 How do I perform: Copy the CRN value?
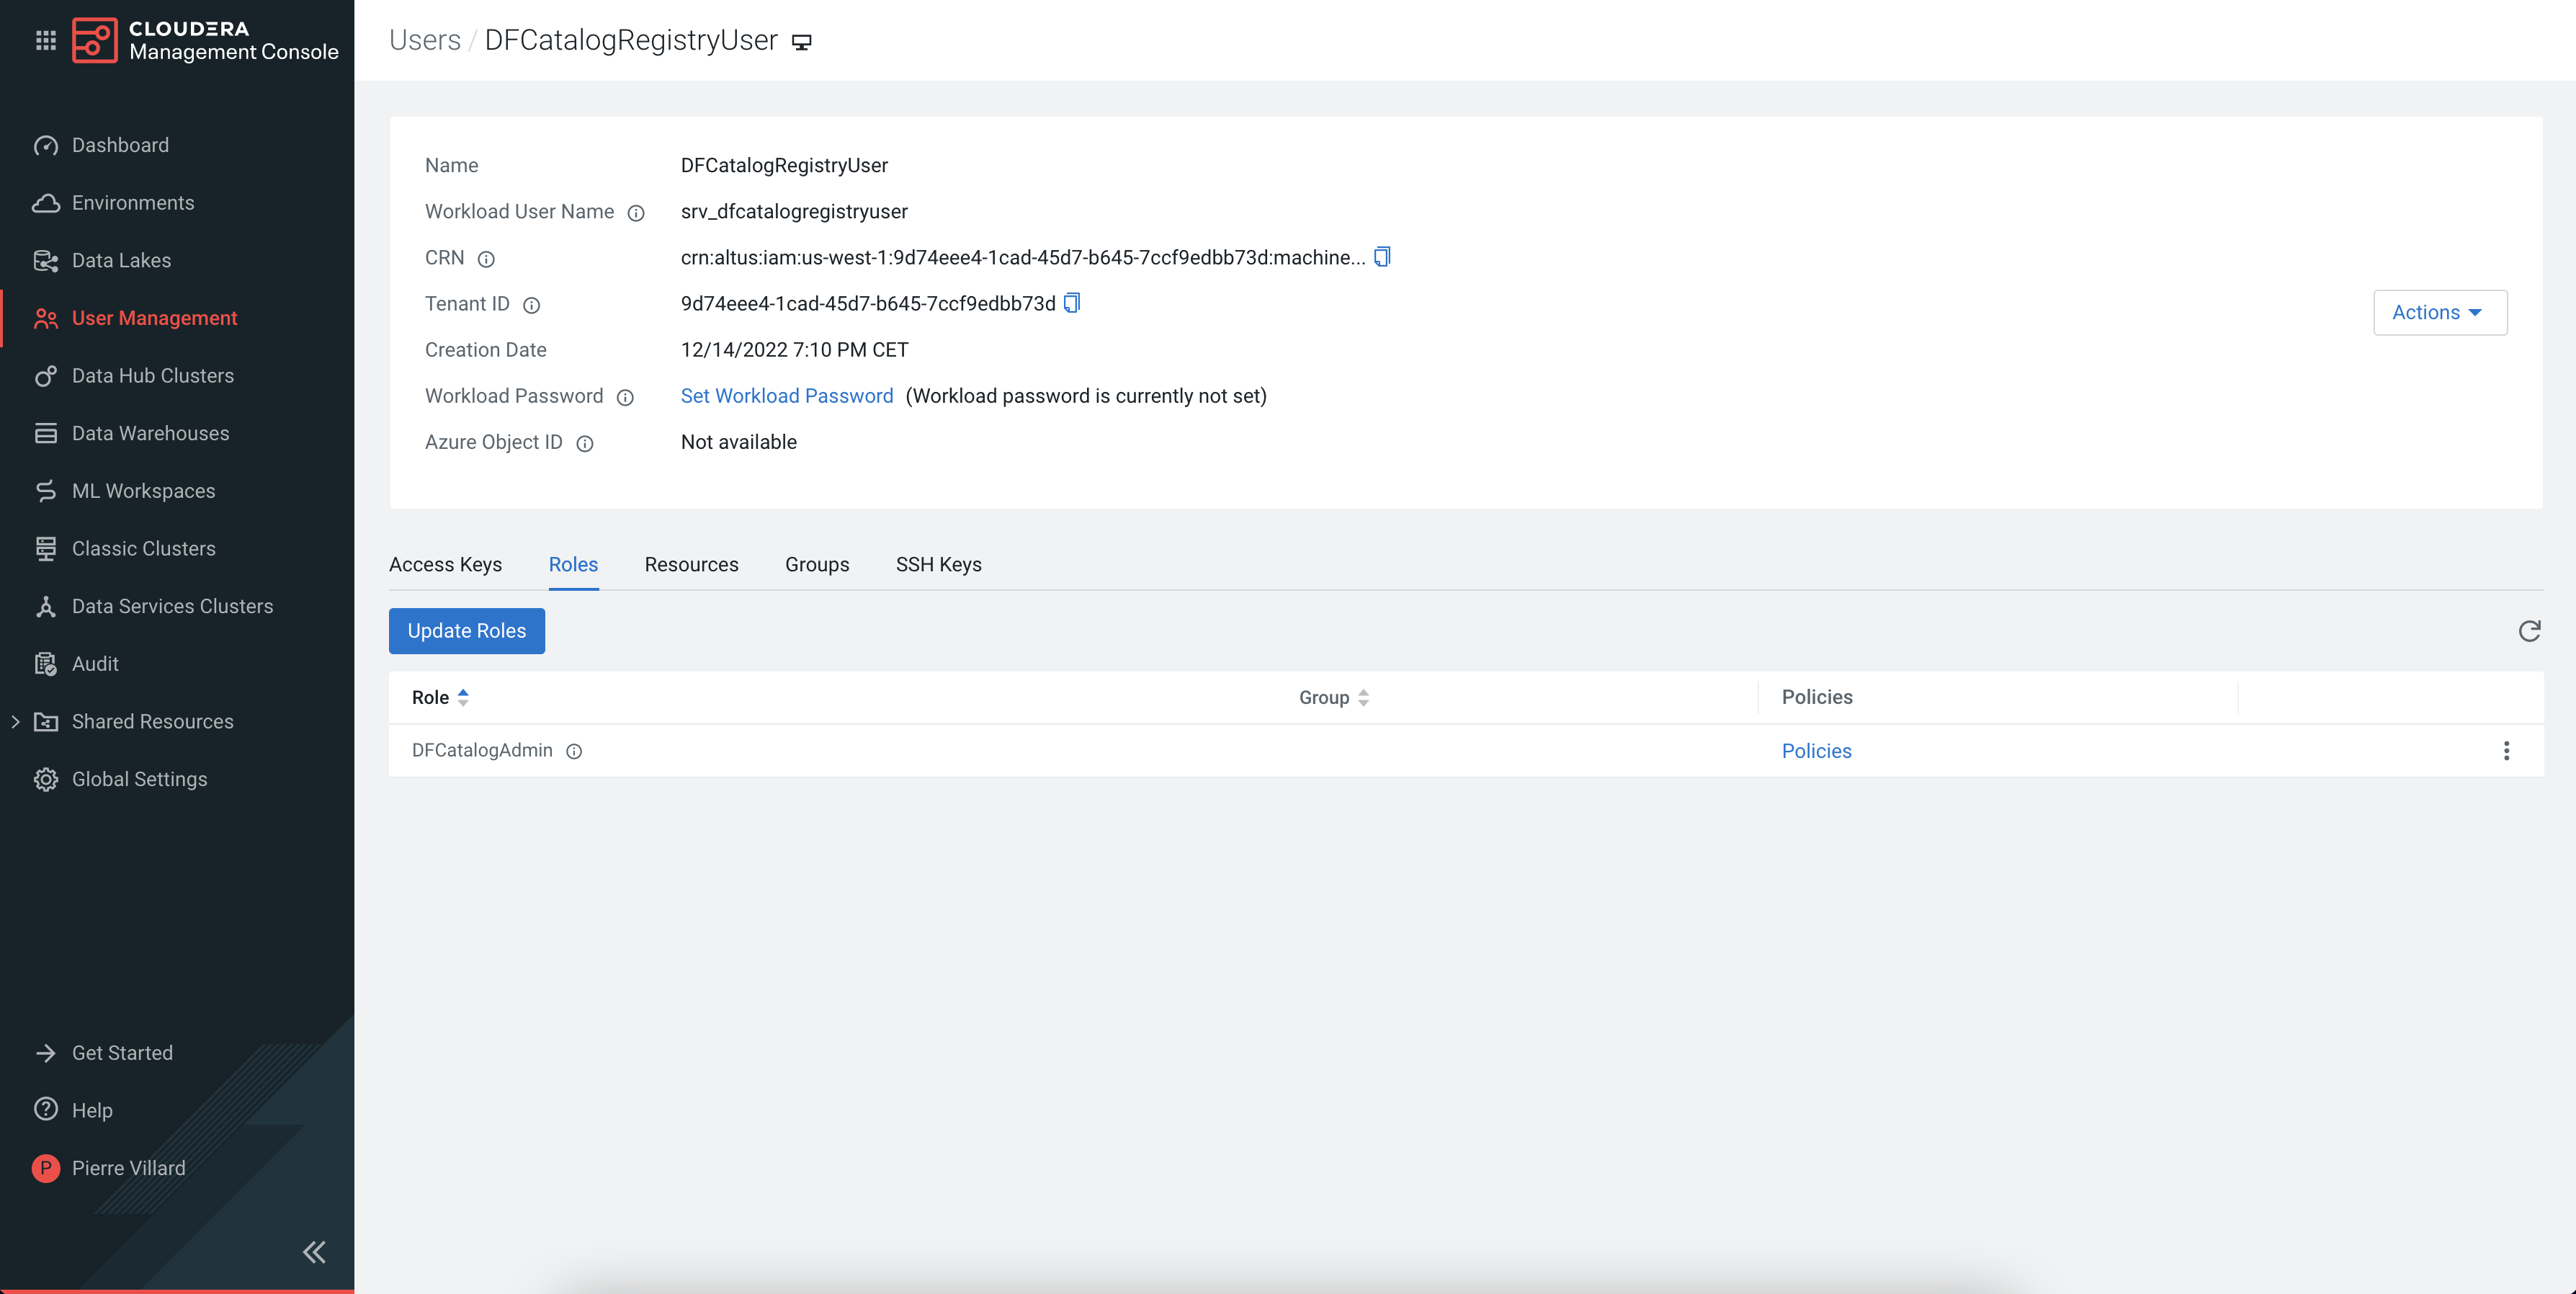(1382, 257)
